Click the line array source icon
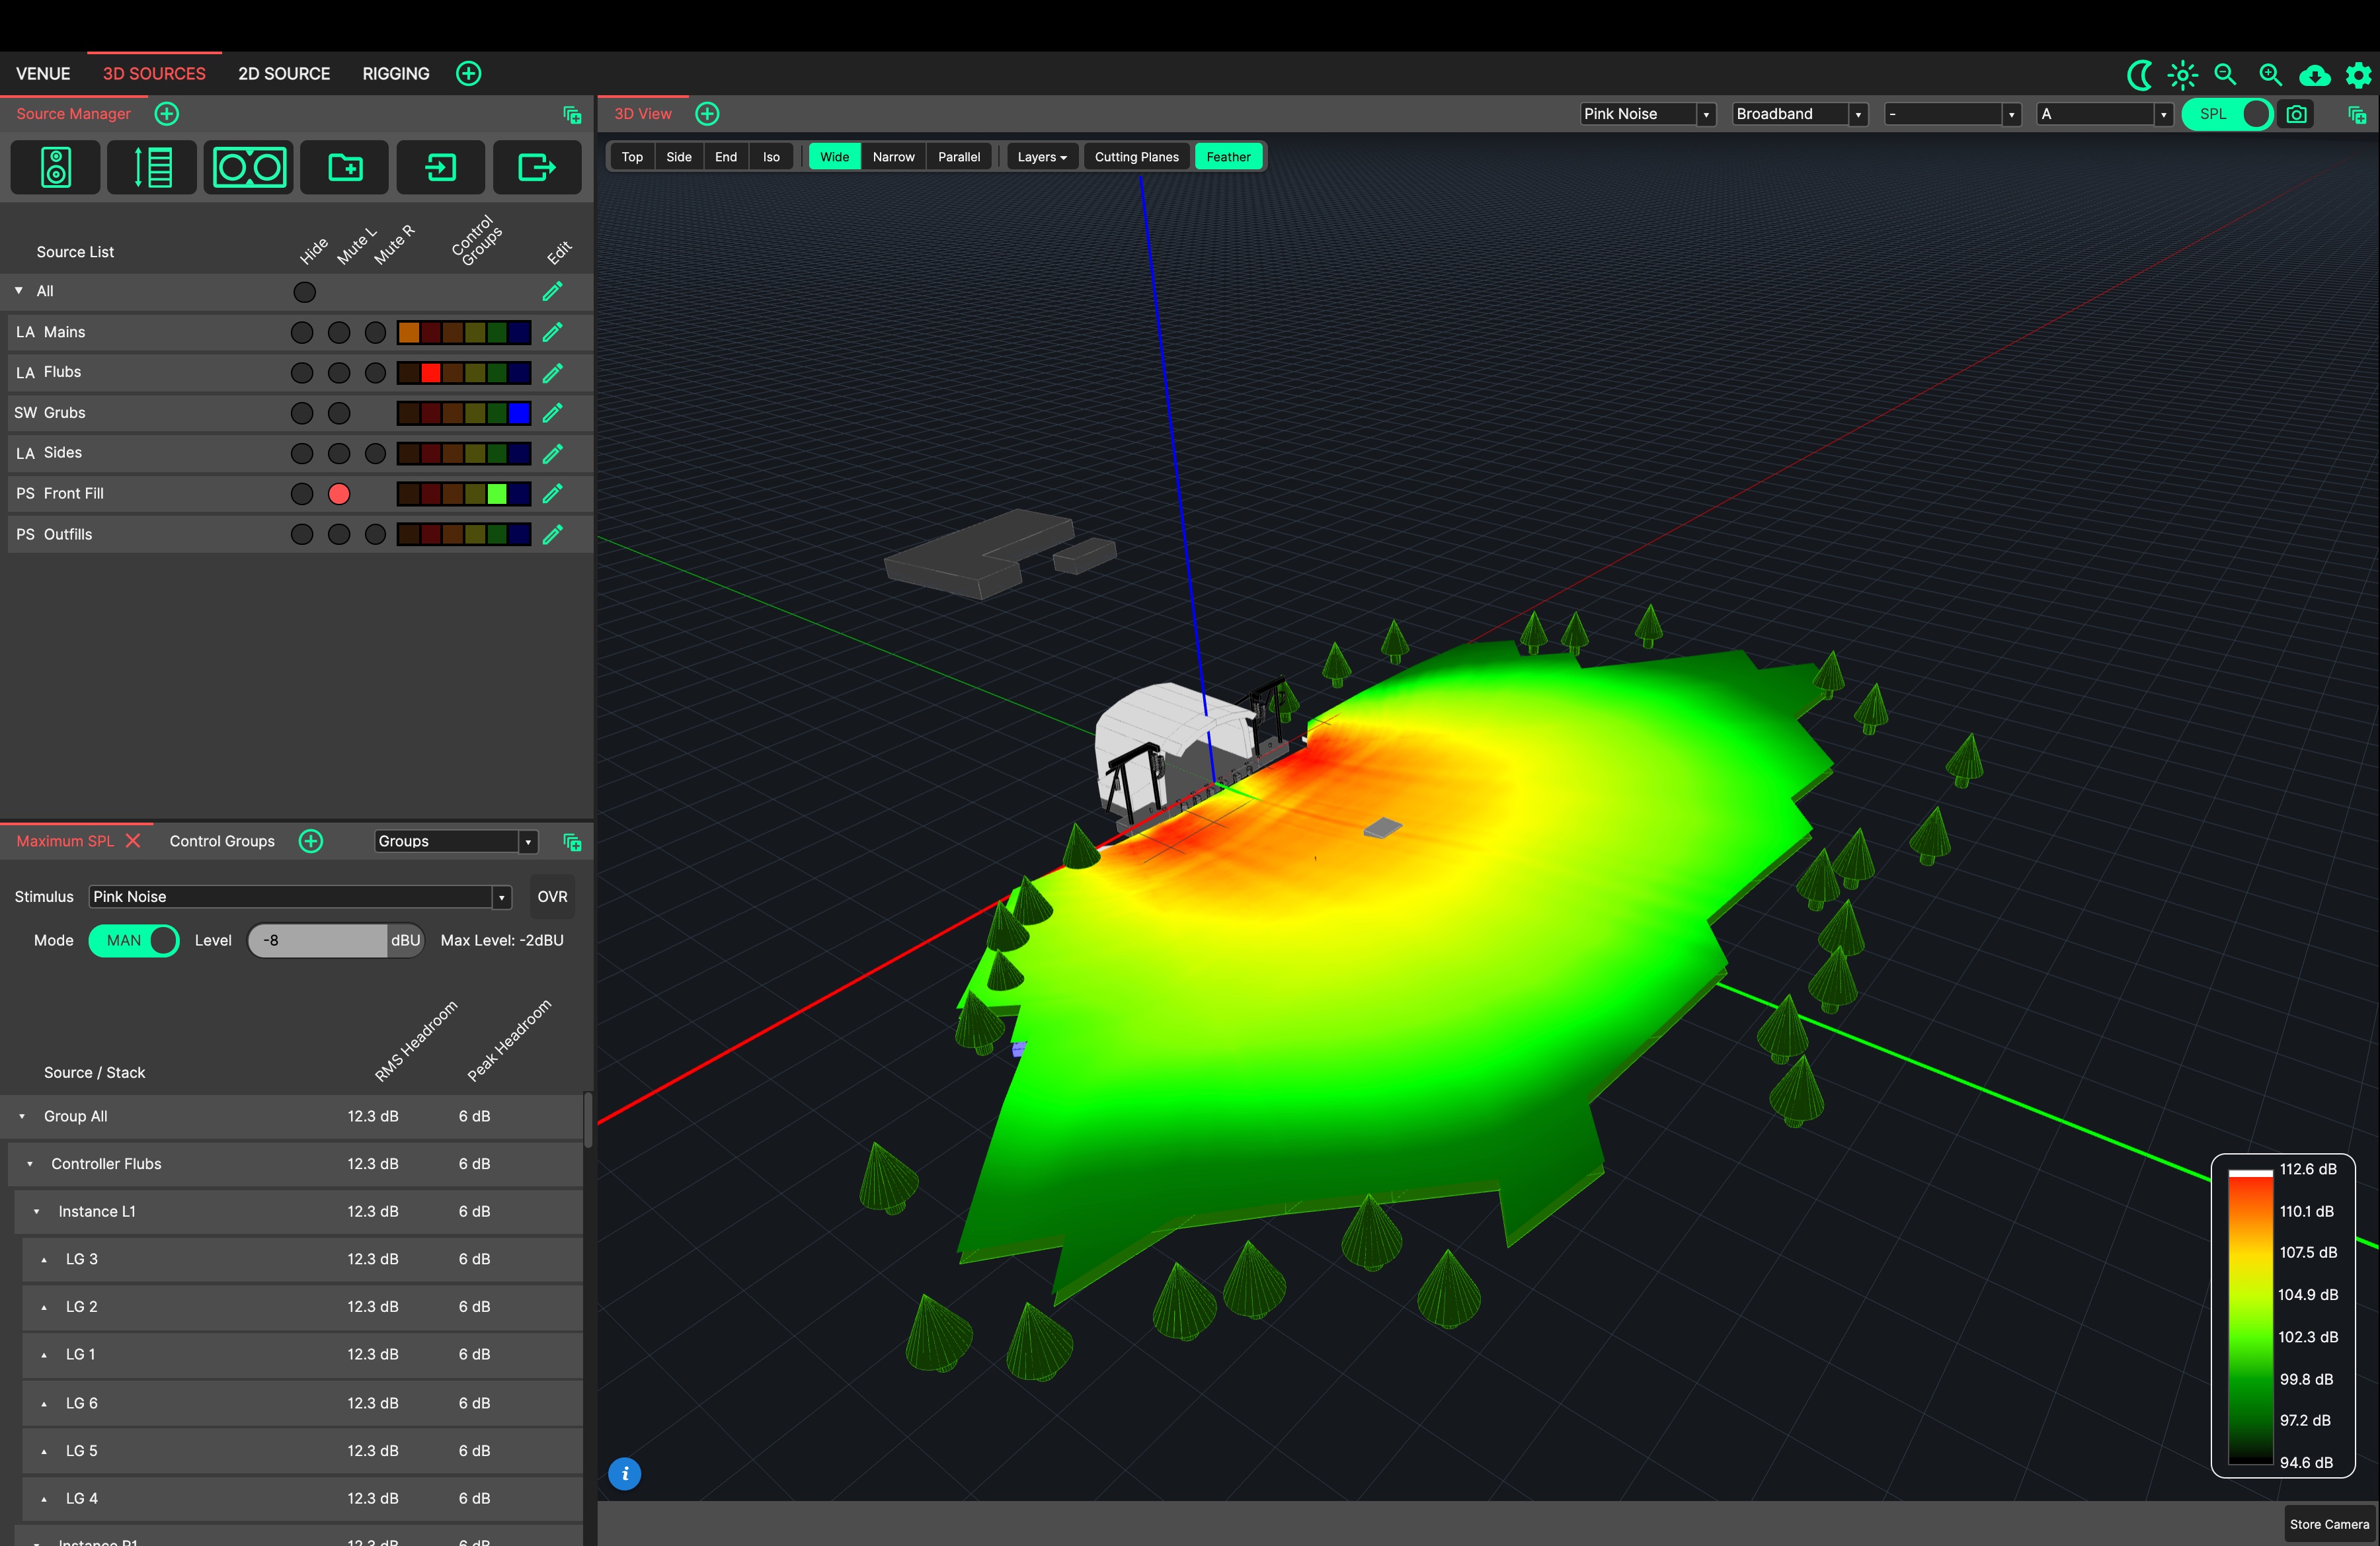 point(152,167)
